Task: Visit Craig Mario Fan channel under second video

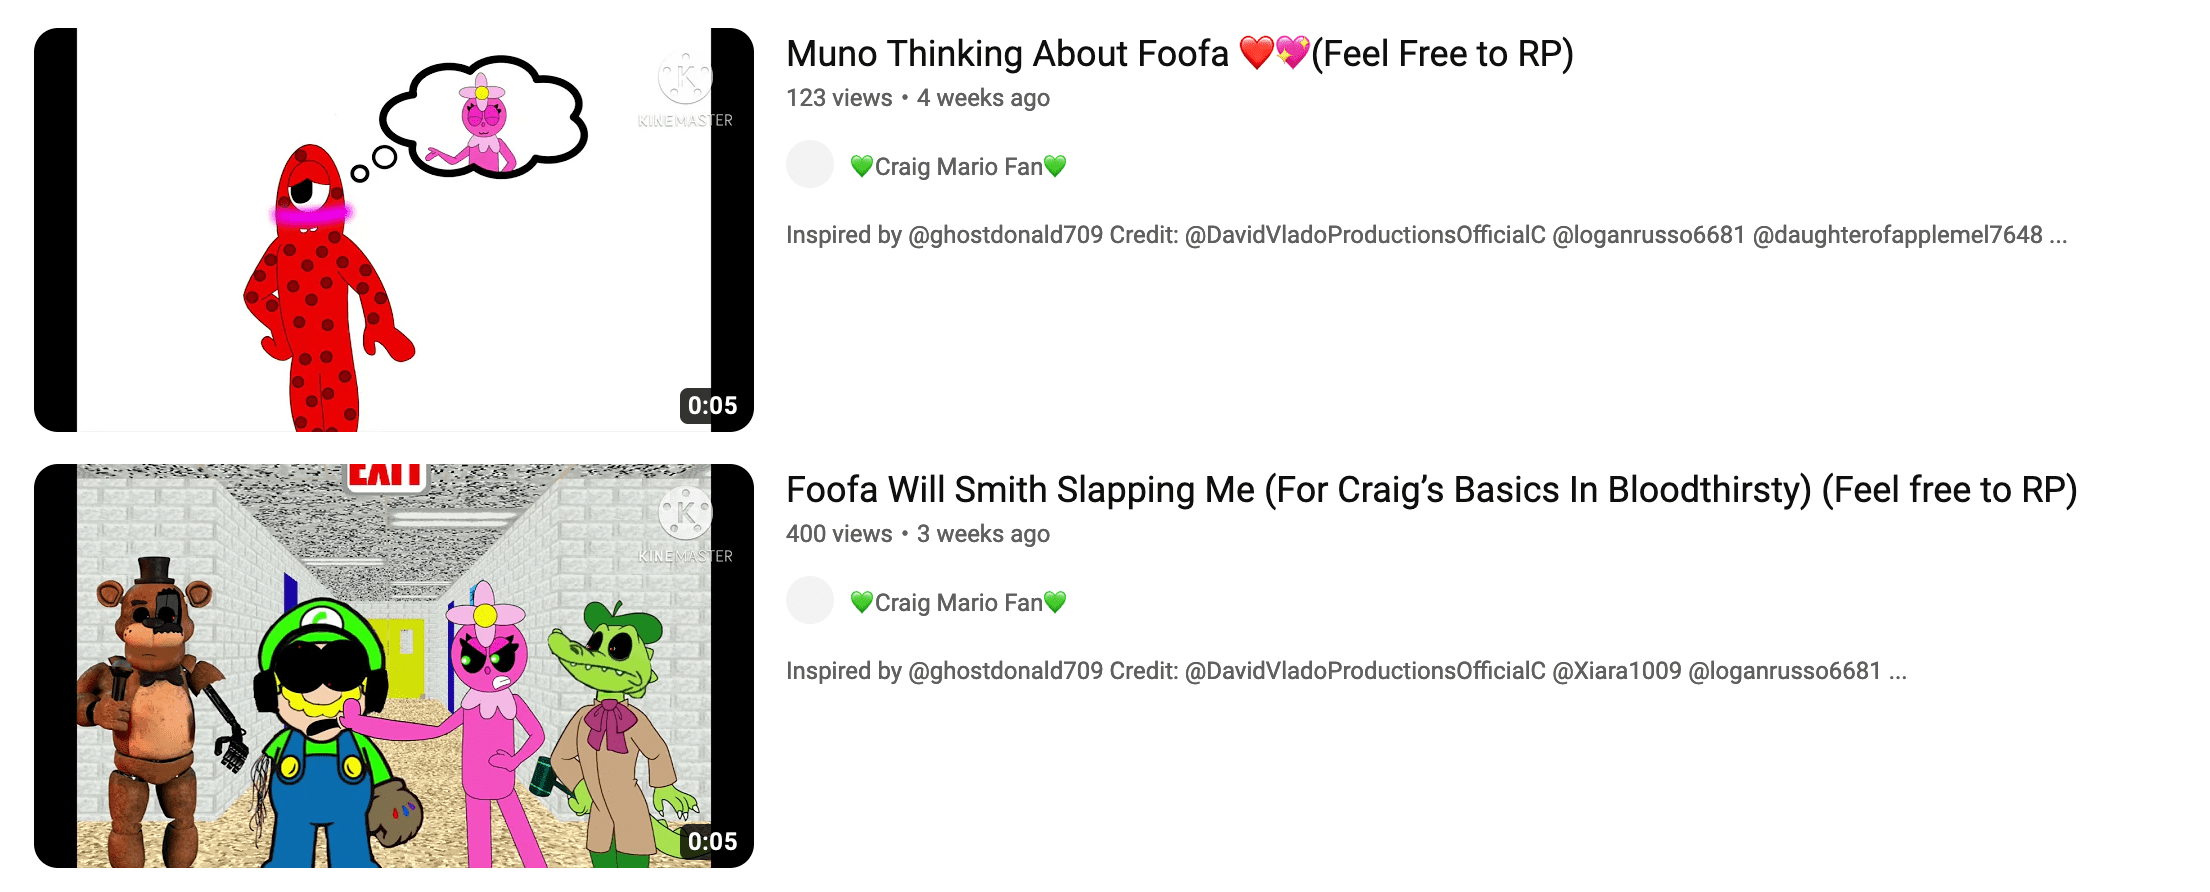Action: (958, 602)
